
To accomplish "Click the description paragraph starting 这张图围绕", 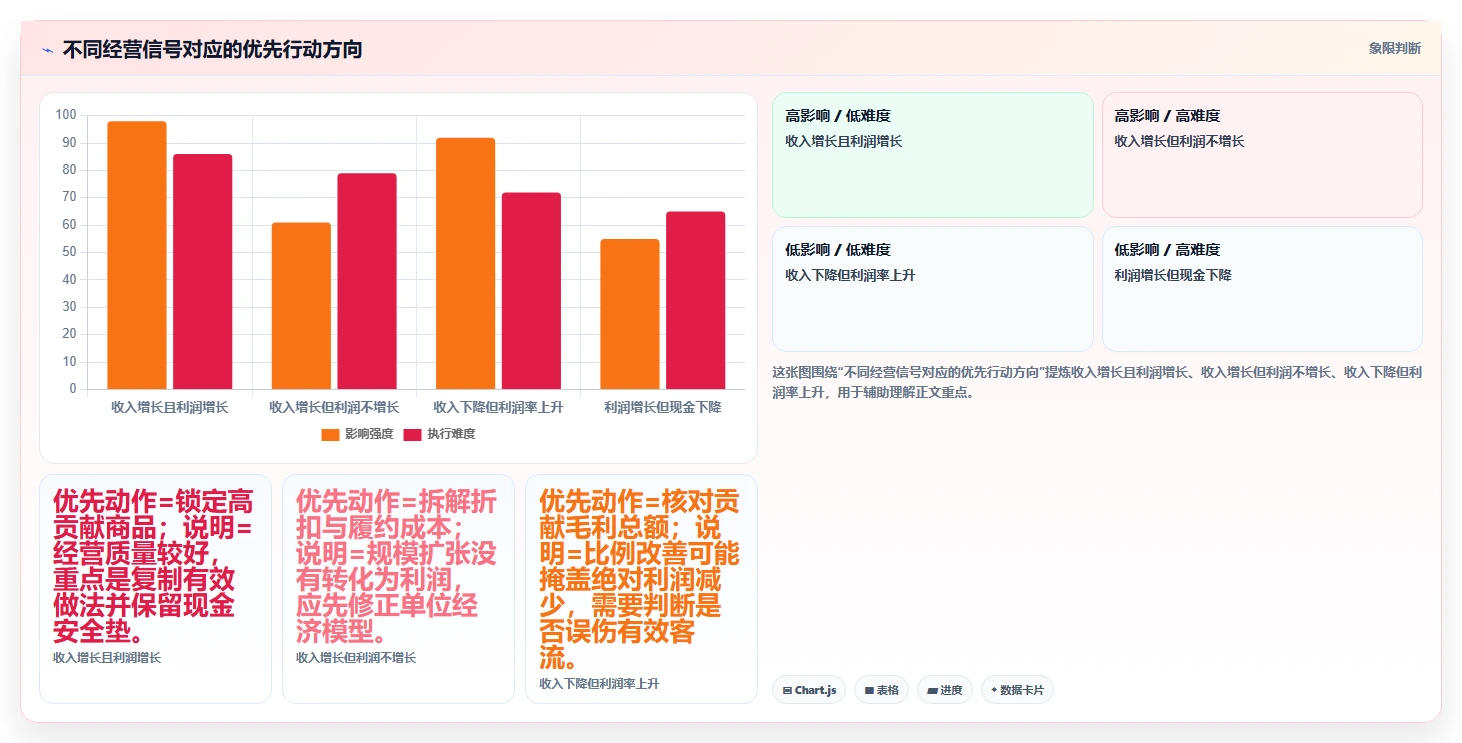I will click(1097, 382).
